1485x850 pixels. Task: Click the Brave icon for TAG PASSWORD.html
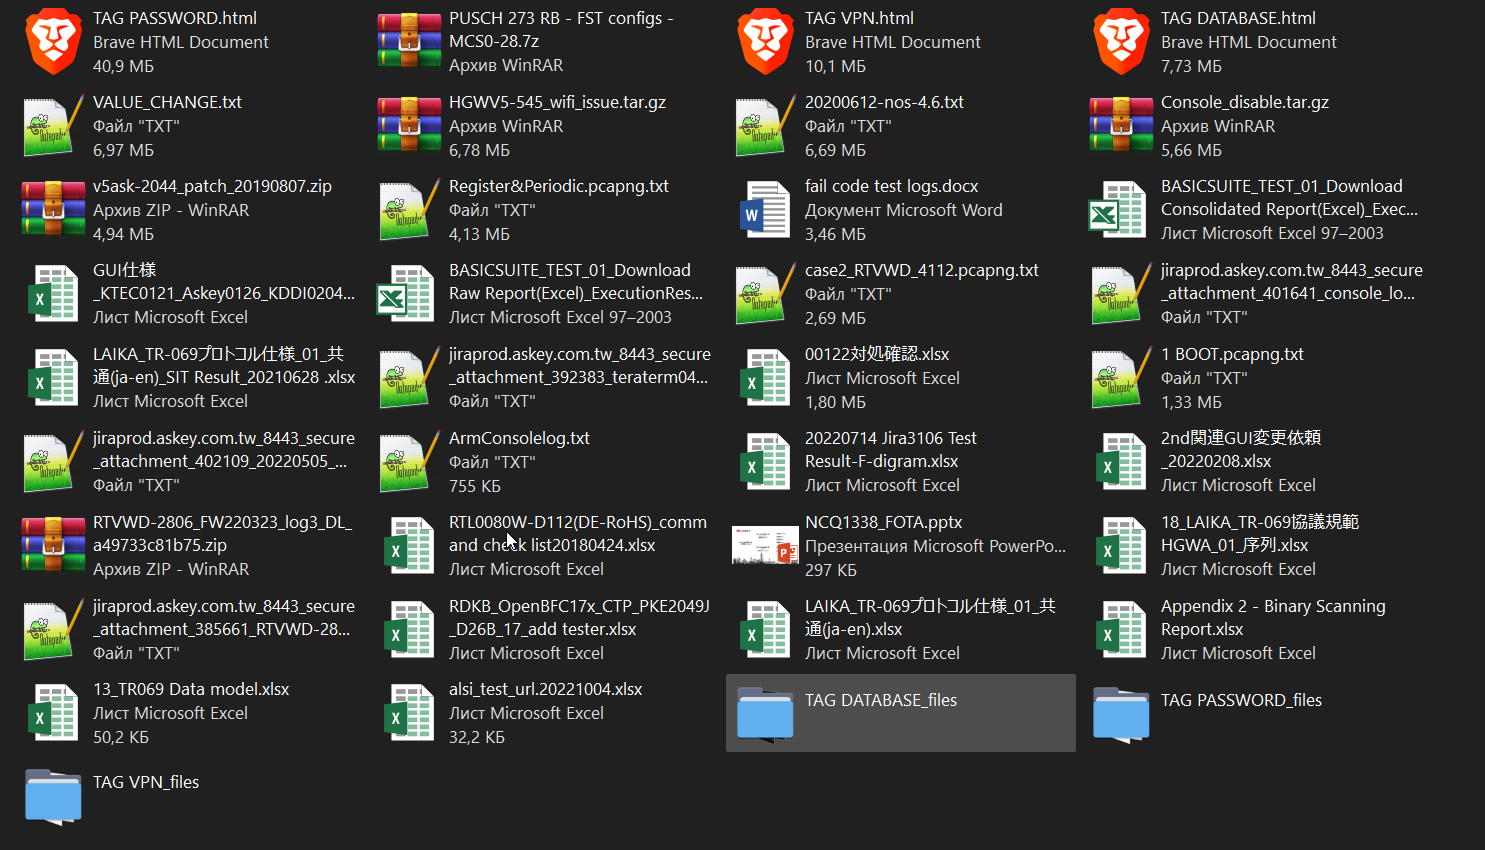[53, 42]
